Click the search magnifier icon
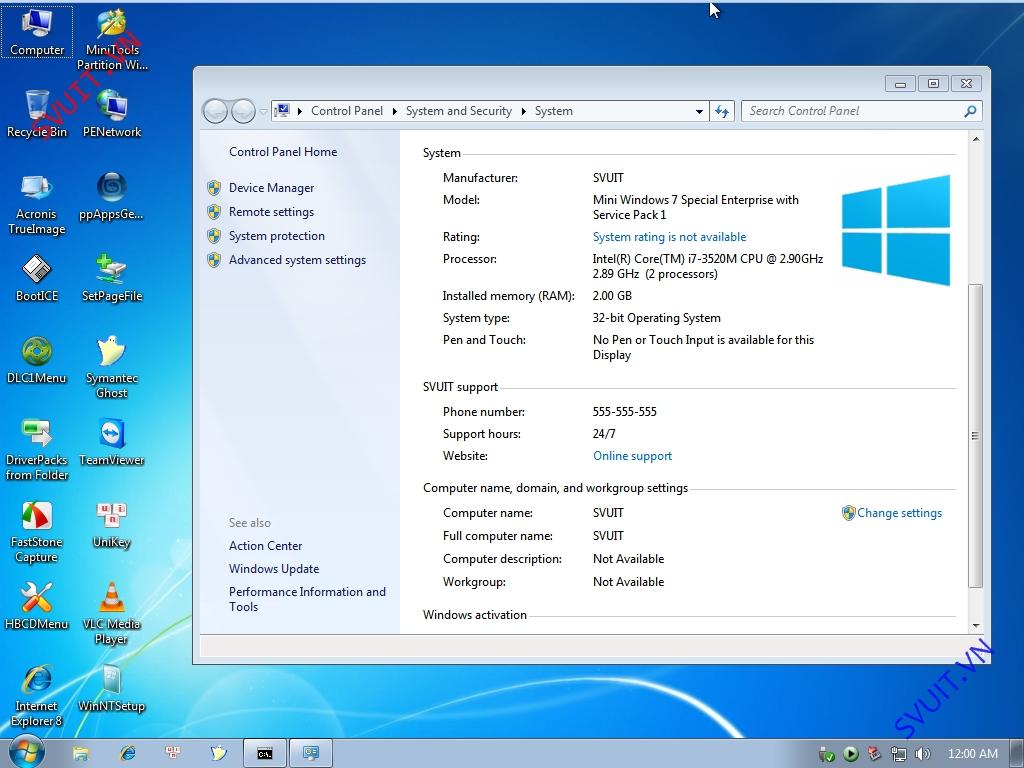1024x768 pixels. 970,111
